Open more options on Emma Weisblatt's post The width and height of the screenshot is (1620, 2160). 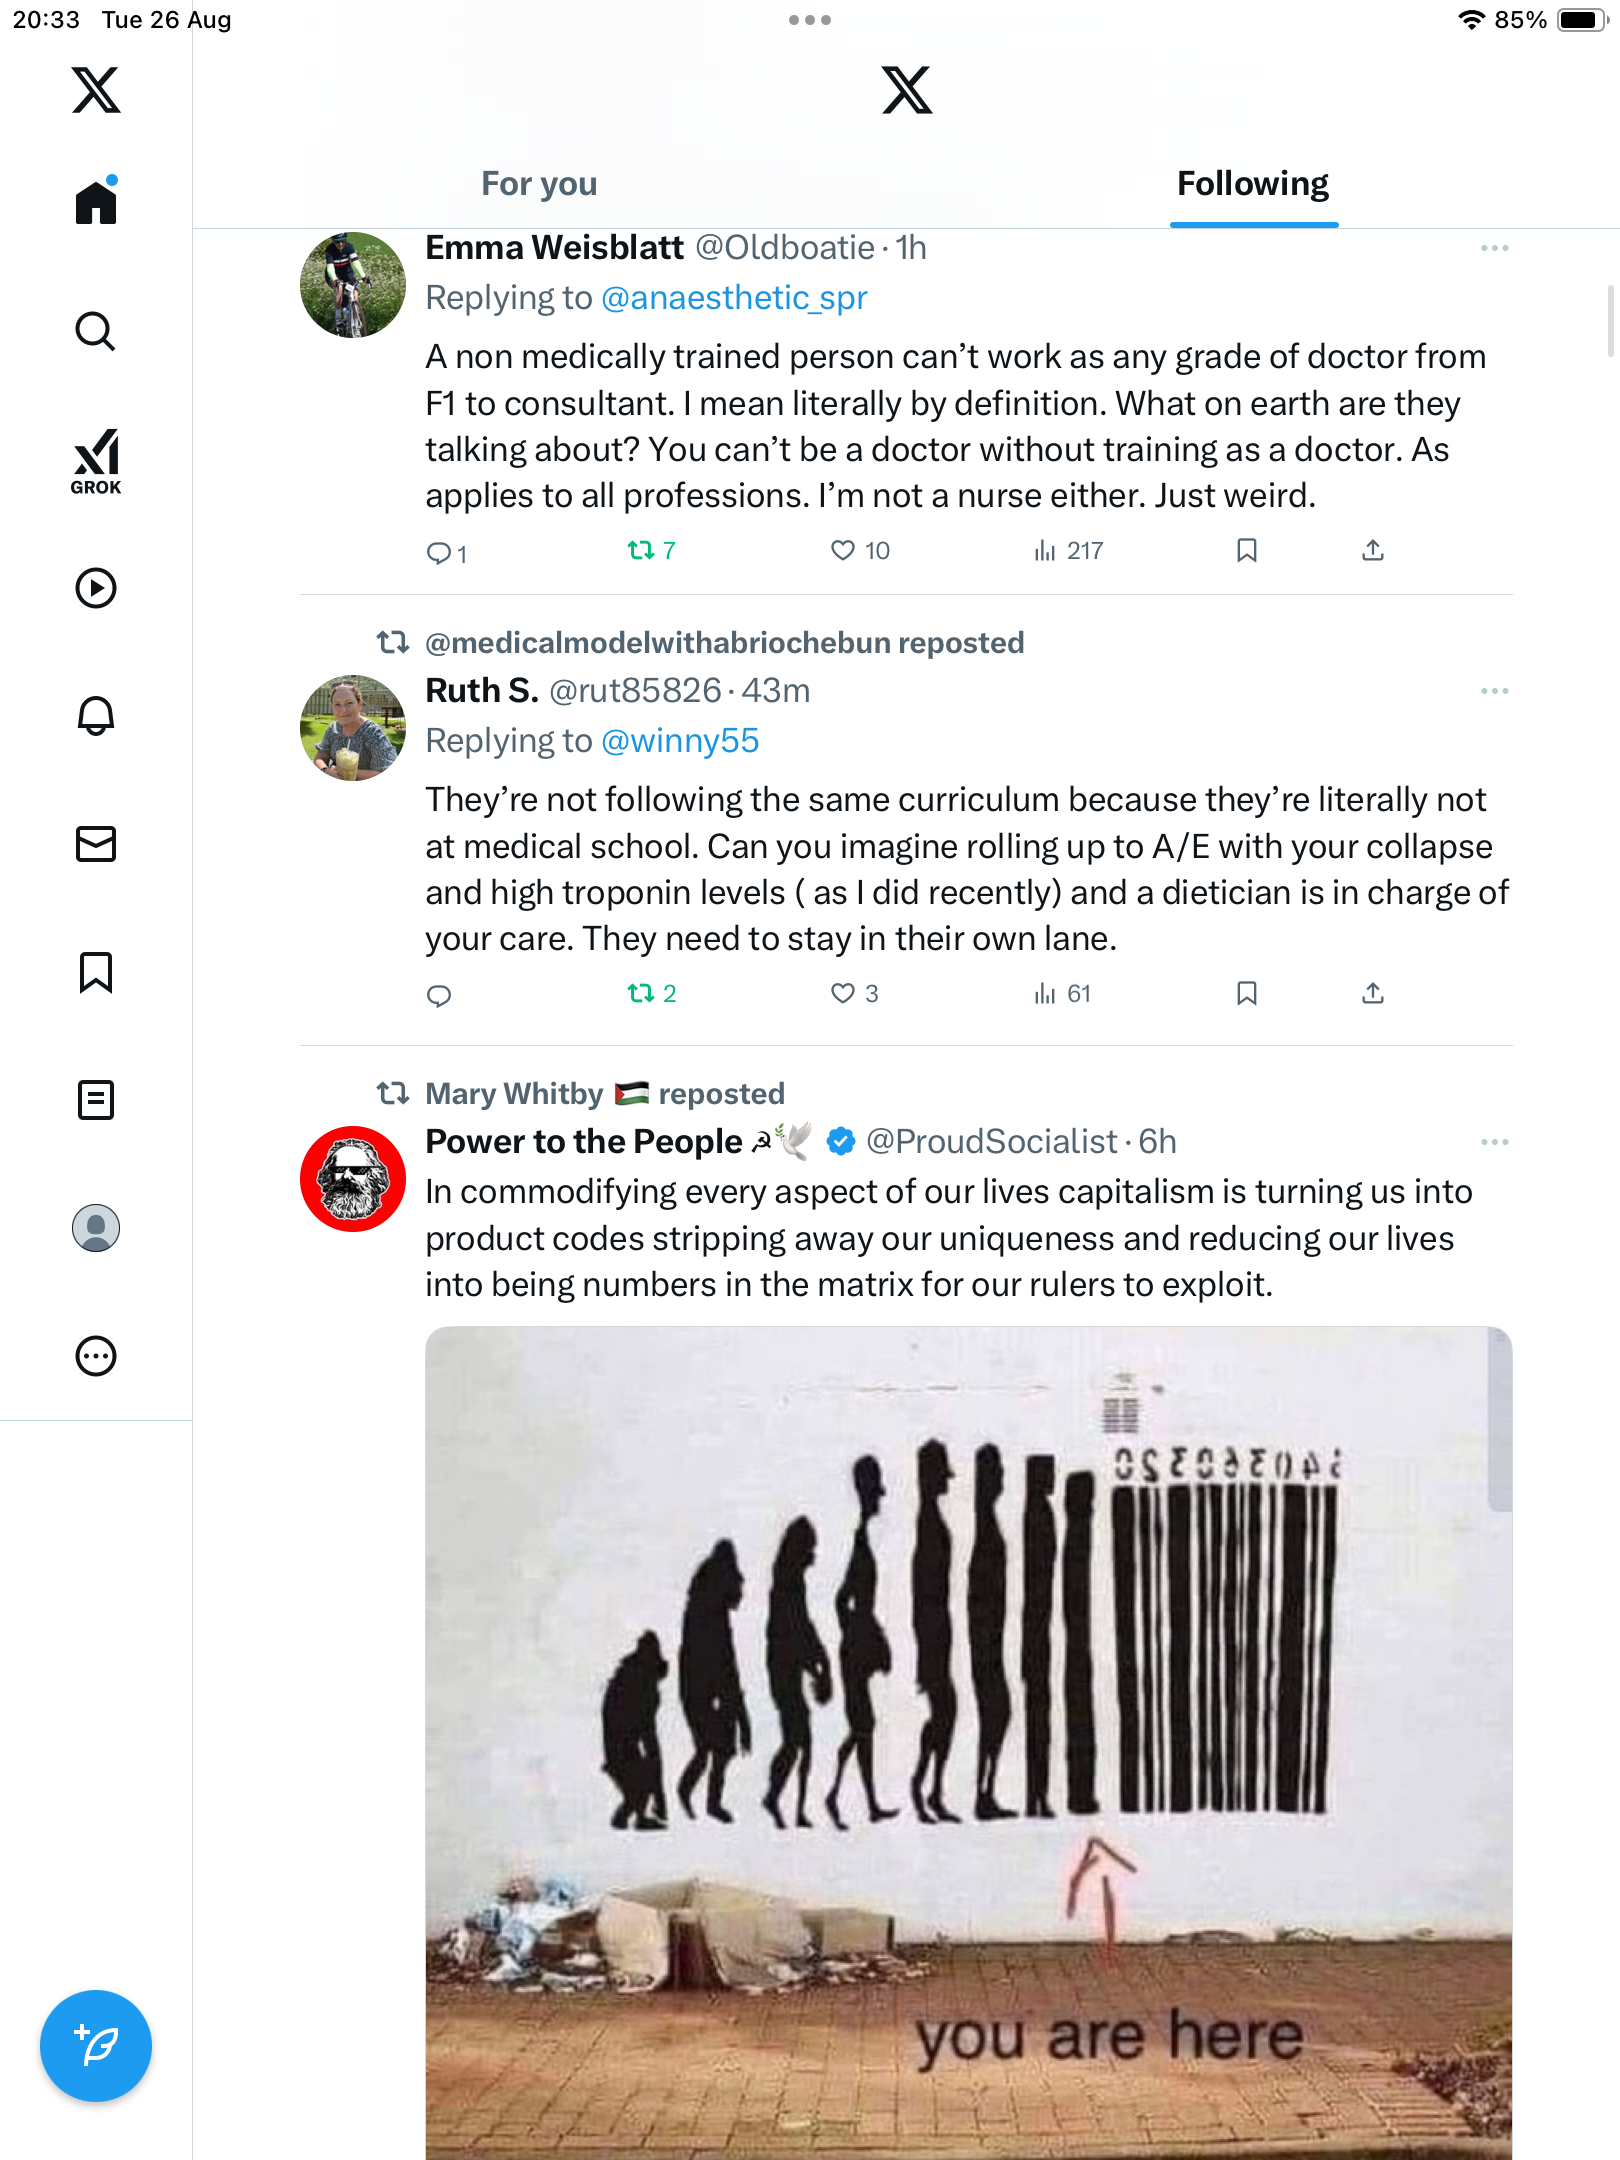1494,248
